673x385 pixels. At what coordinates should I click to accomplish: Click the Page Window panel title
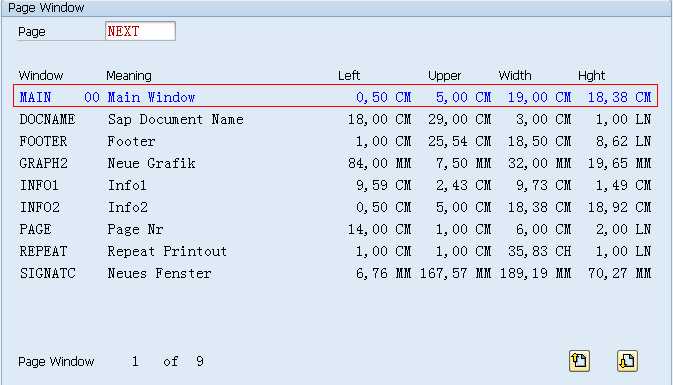[x=46, y=8]
